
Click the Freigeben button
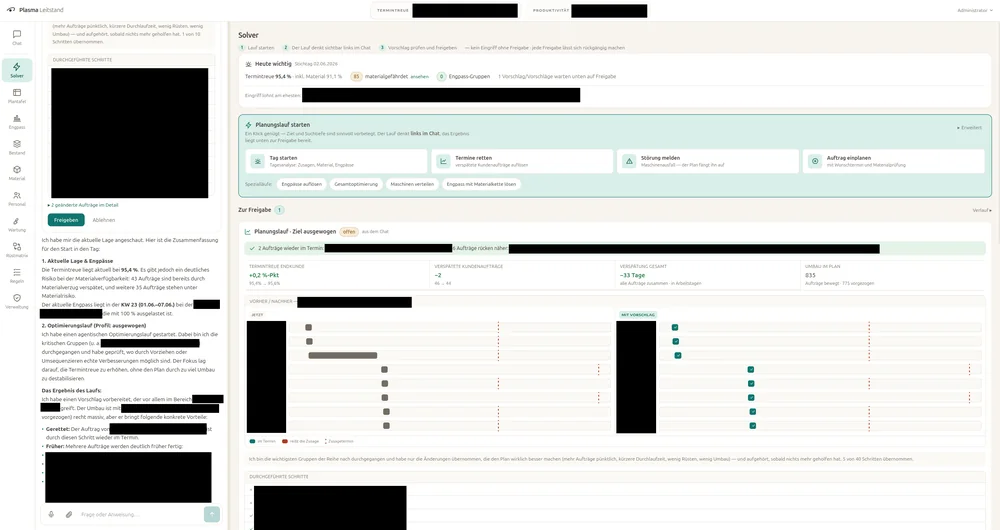point(66,220)
